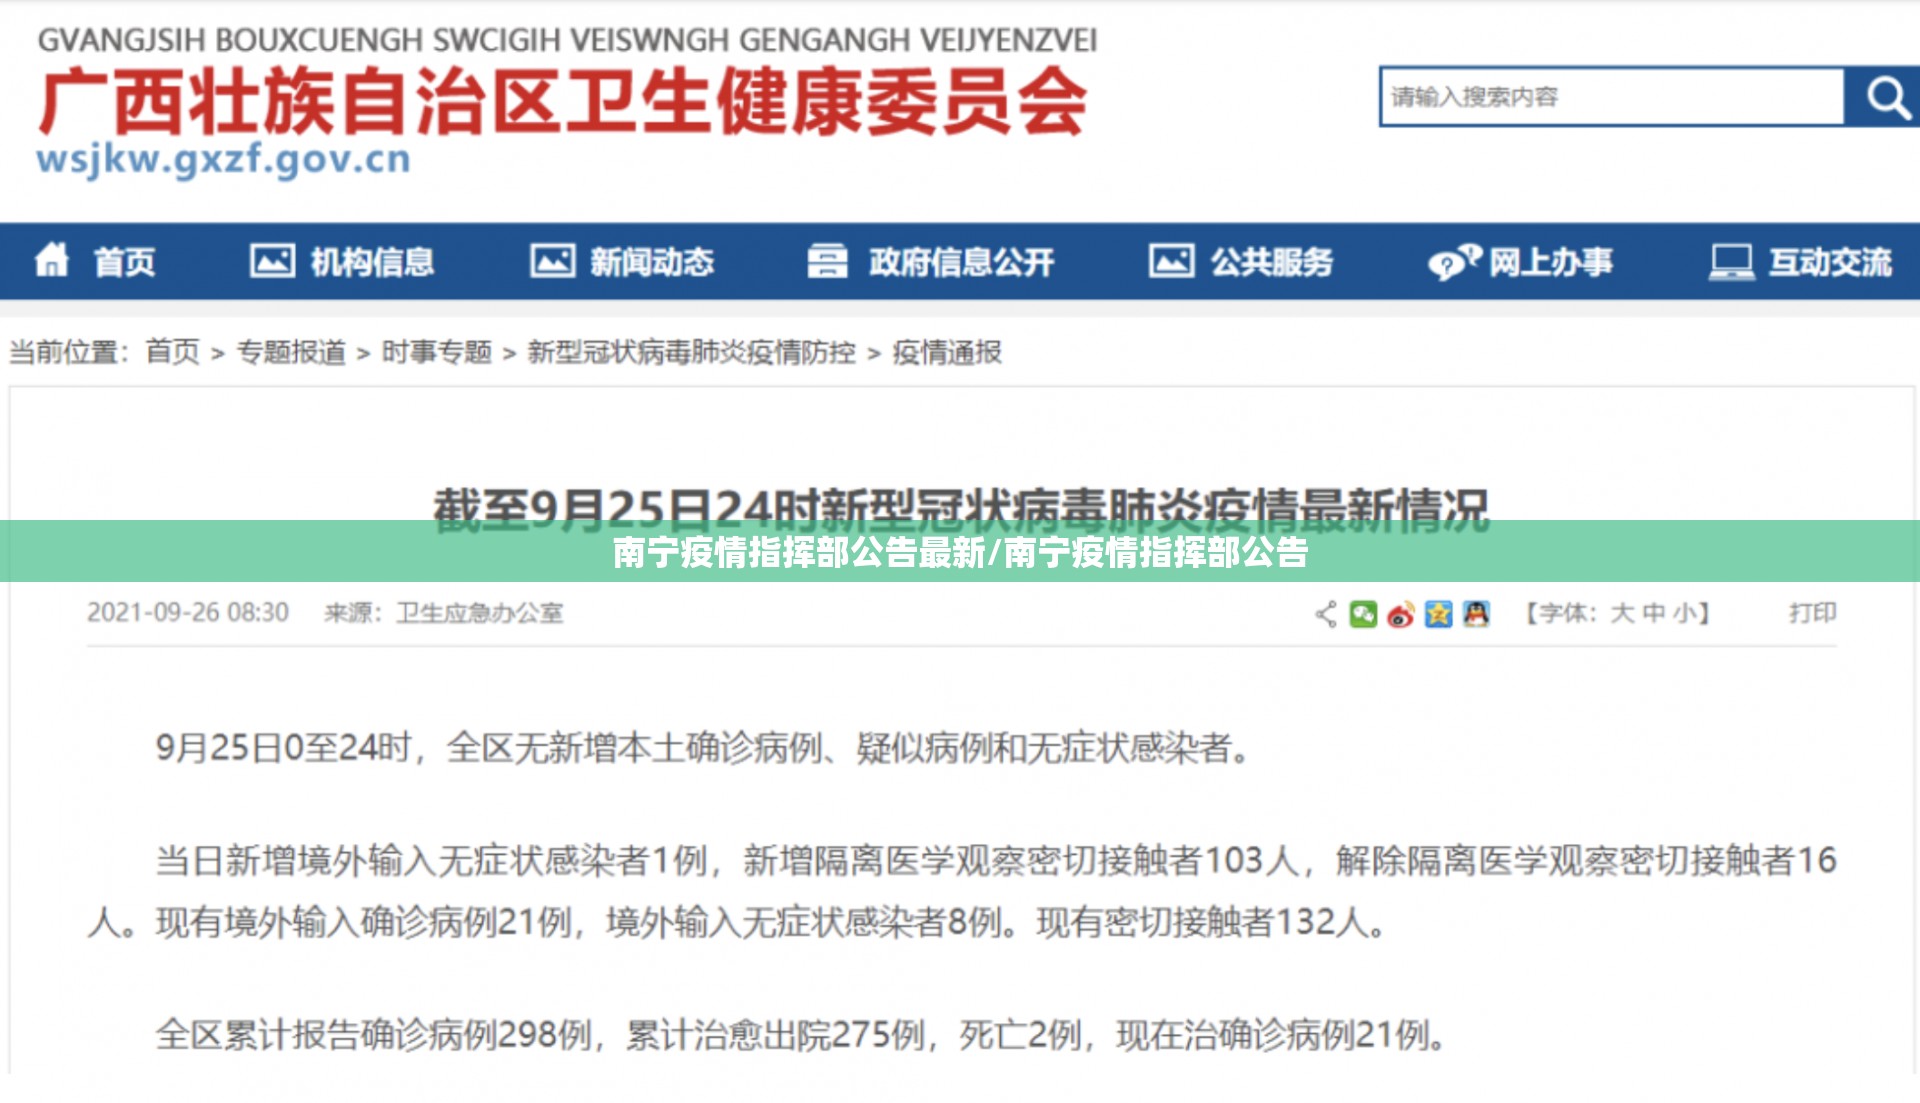Share article via WeChat icon
1920x1103 pixels.
(x=1363, y=614)
